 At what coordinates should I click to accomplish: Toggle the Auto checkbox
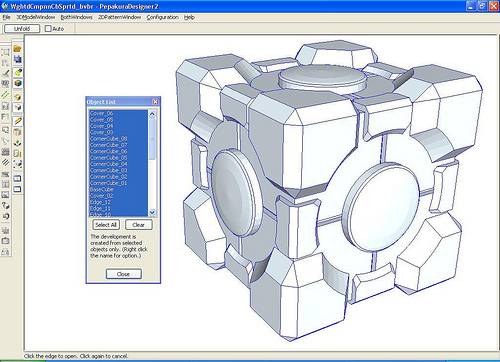(x=48, y=29)
